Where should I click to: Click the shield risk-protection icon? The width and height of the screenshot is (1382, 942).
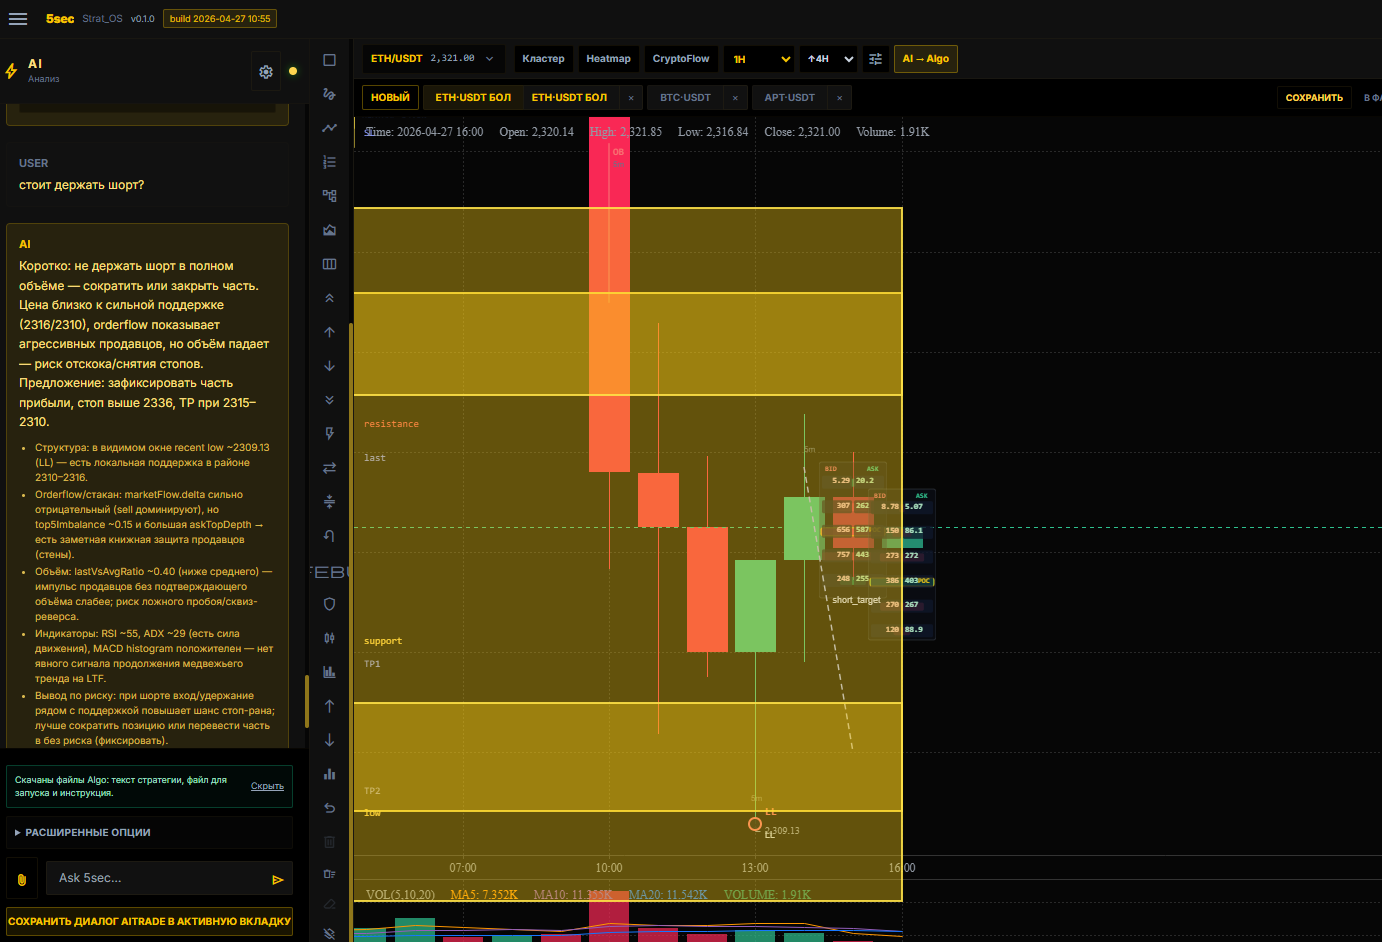pos(329,603)
